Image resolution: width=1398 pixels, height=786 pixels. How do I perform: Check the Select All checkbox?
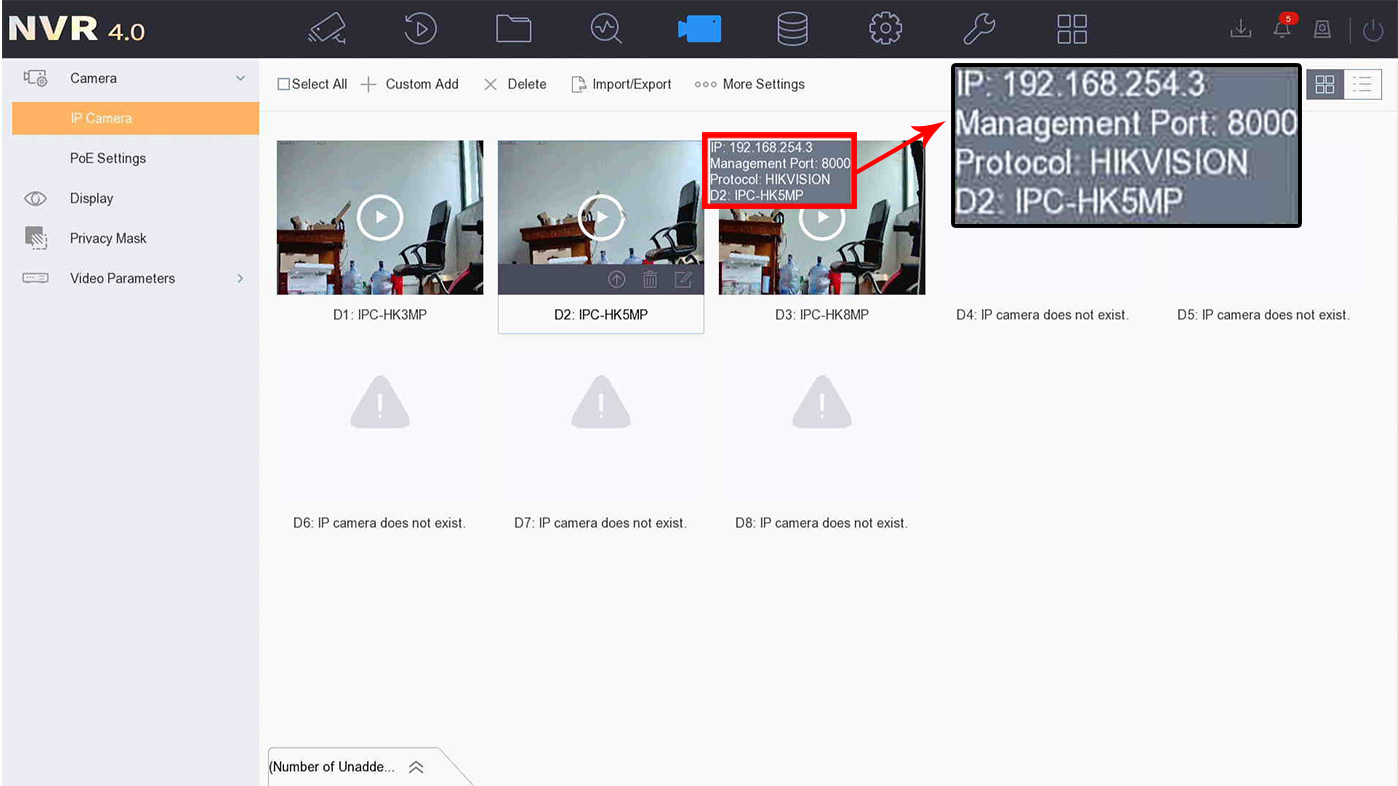click(x=284, y=84)
